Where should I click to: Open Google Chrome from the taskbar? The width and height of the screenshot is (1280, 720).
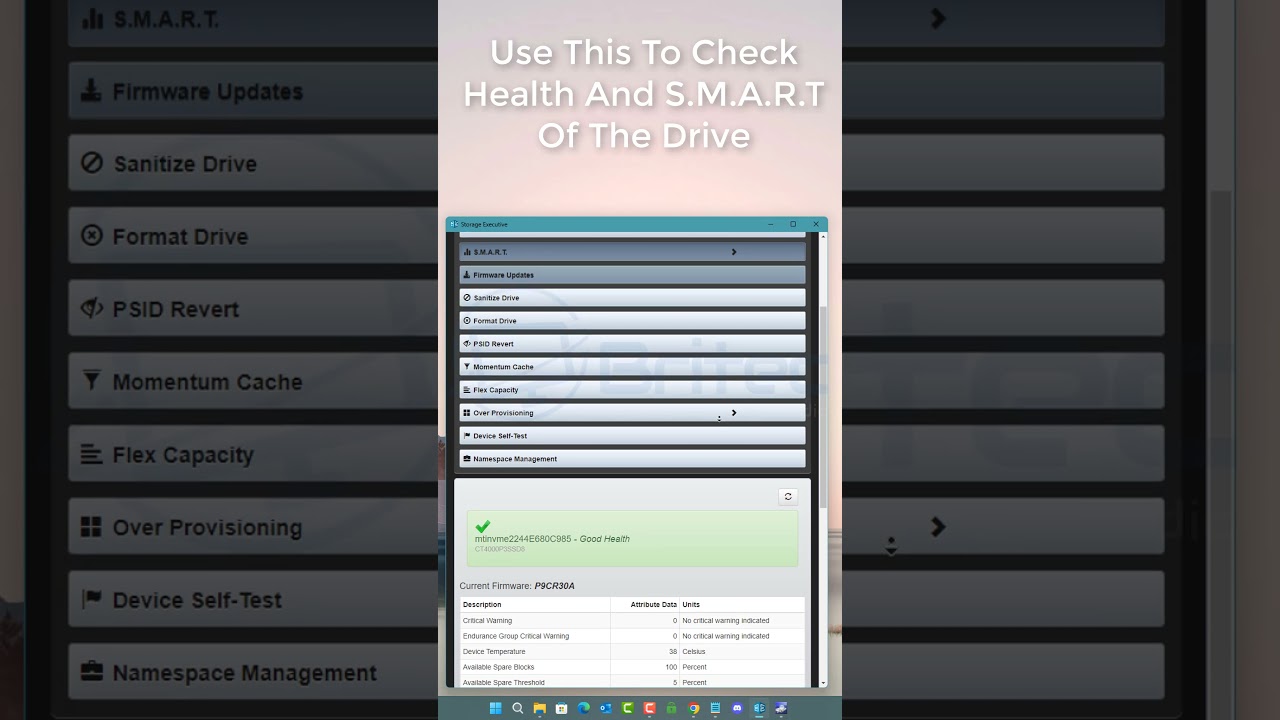(x=694, y=708)
